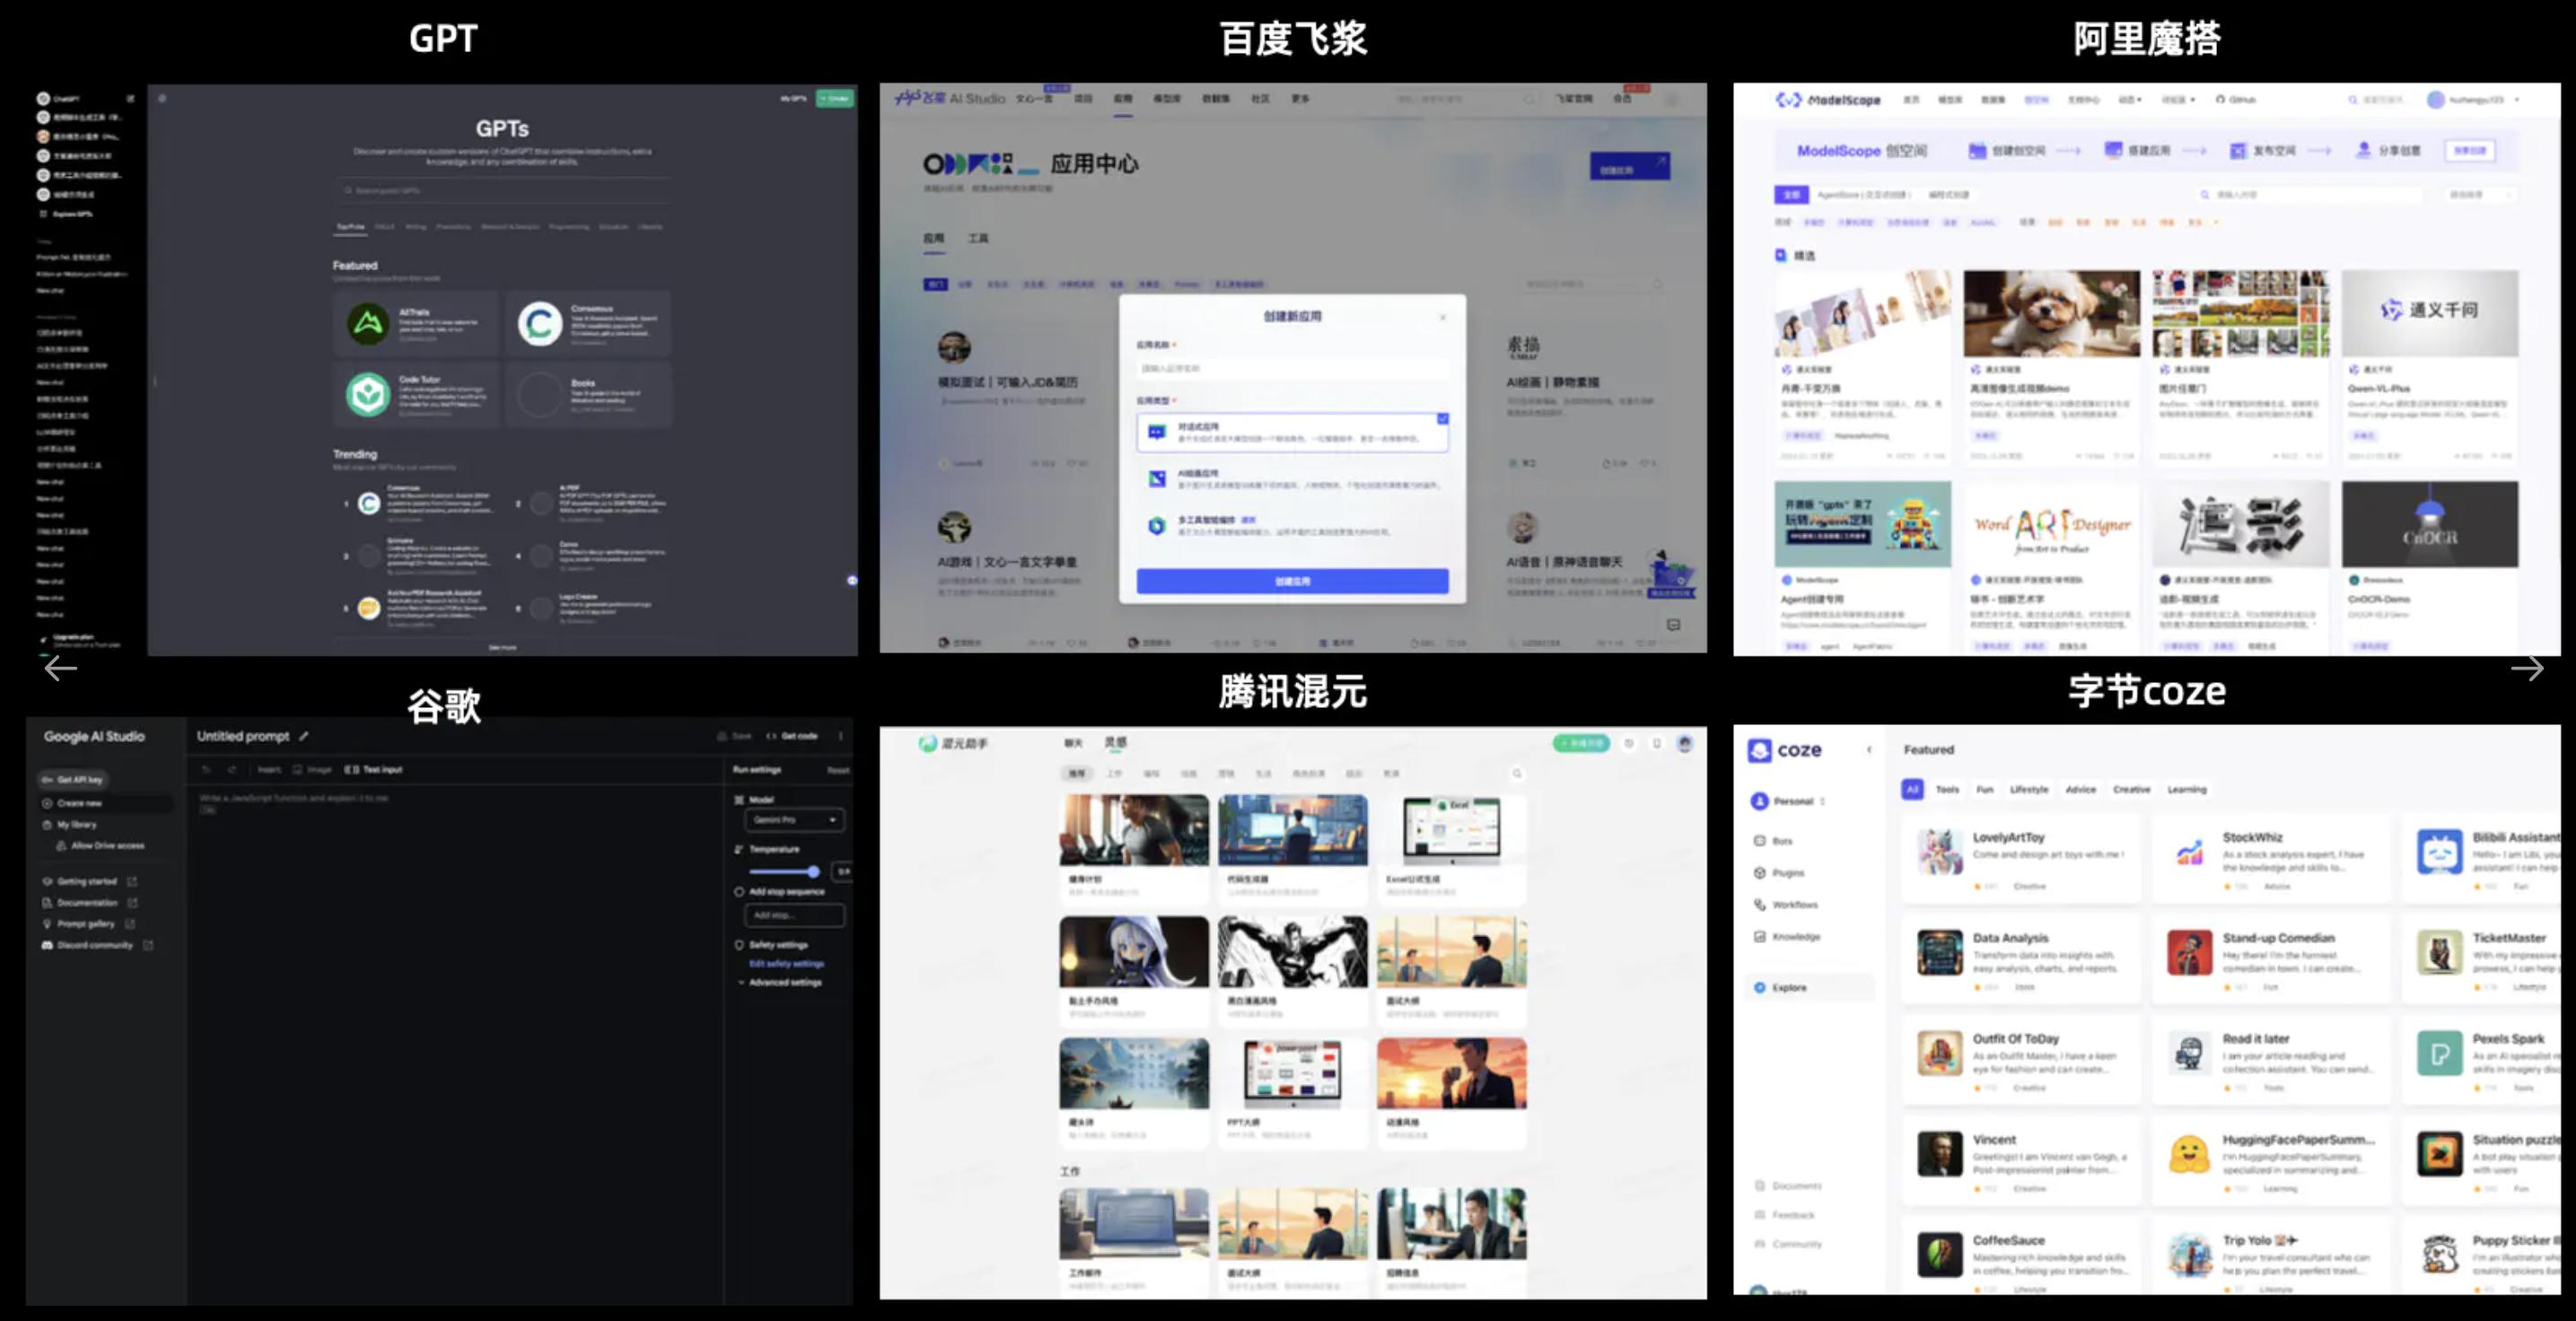Viewport: 2576px width, 1321px height.
Task: Click Test input in AI Studio toolbar
Action: (x=373, y=770)
